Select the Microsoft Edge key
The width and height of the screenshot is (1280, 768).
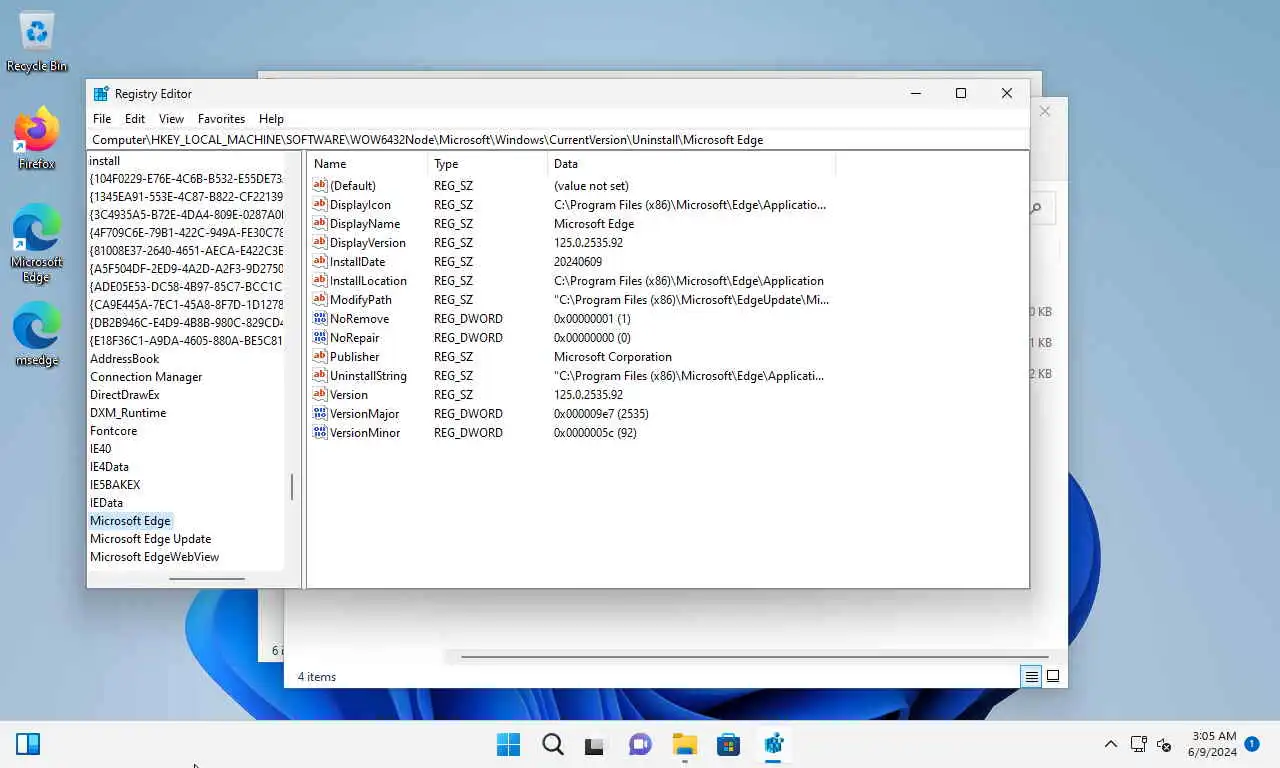pyautogui.click(x=131, y=521)
